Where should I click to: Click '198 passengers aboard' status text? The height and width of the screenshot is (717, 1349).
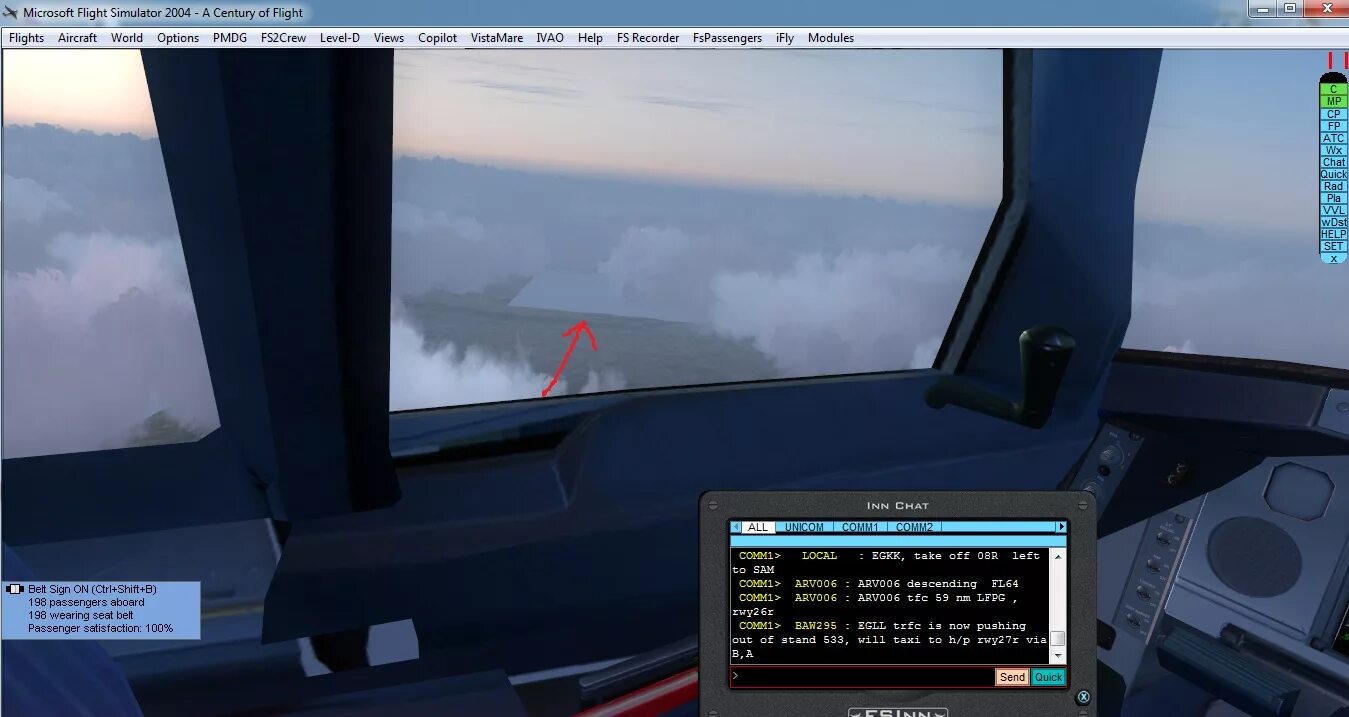click(x=86, y=602)
